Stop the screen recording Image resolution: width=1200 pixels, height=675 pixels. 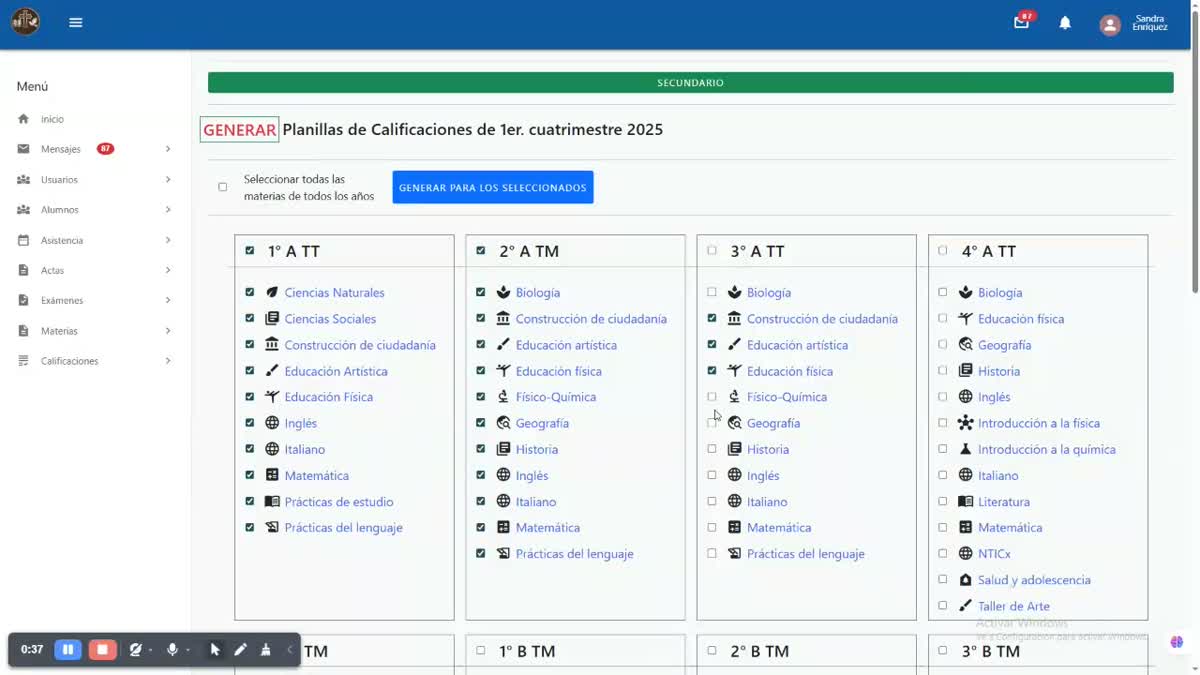click(102, 650)
